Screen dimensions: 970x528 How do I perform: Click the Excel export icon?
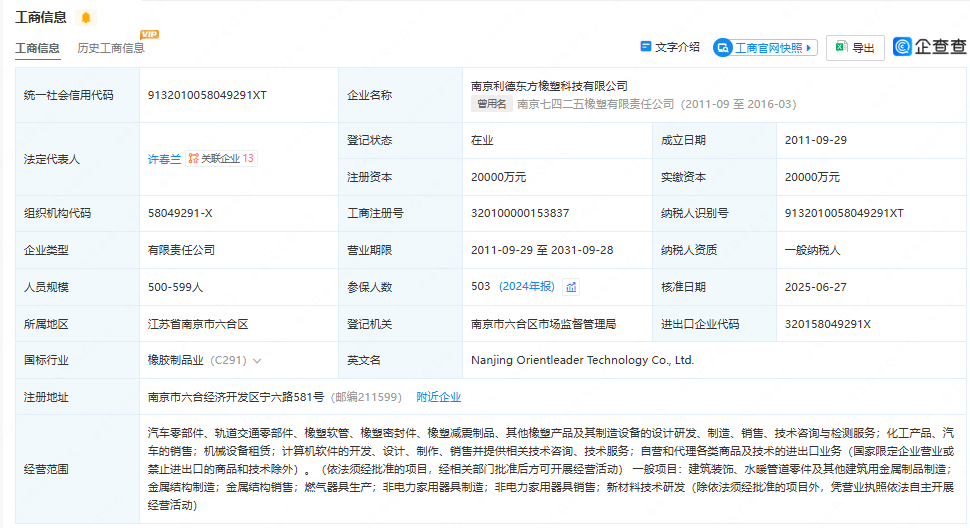(x=841, y=47)
